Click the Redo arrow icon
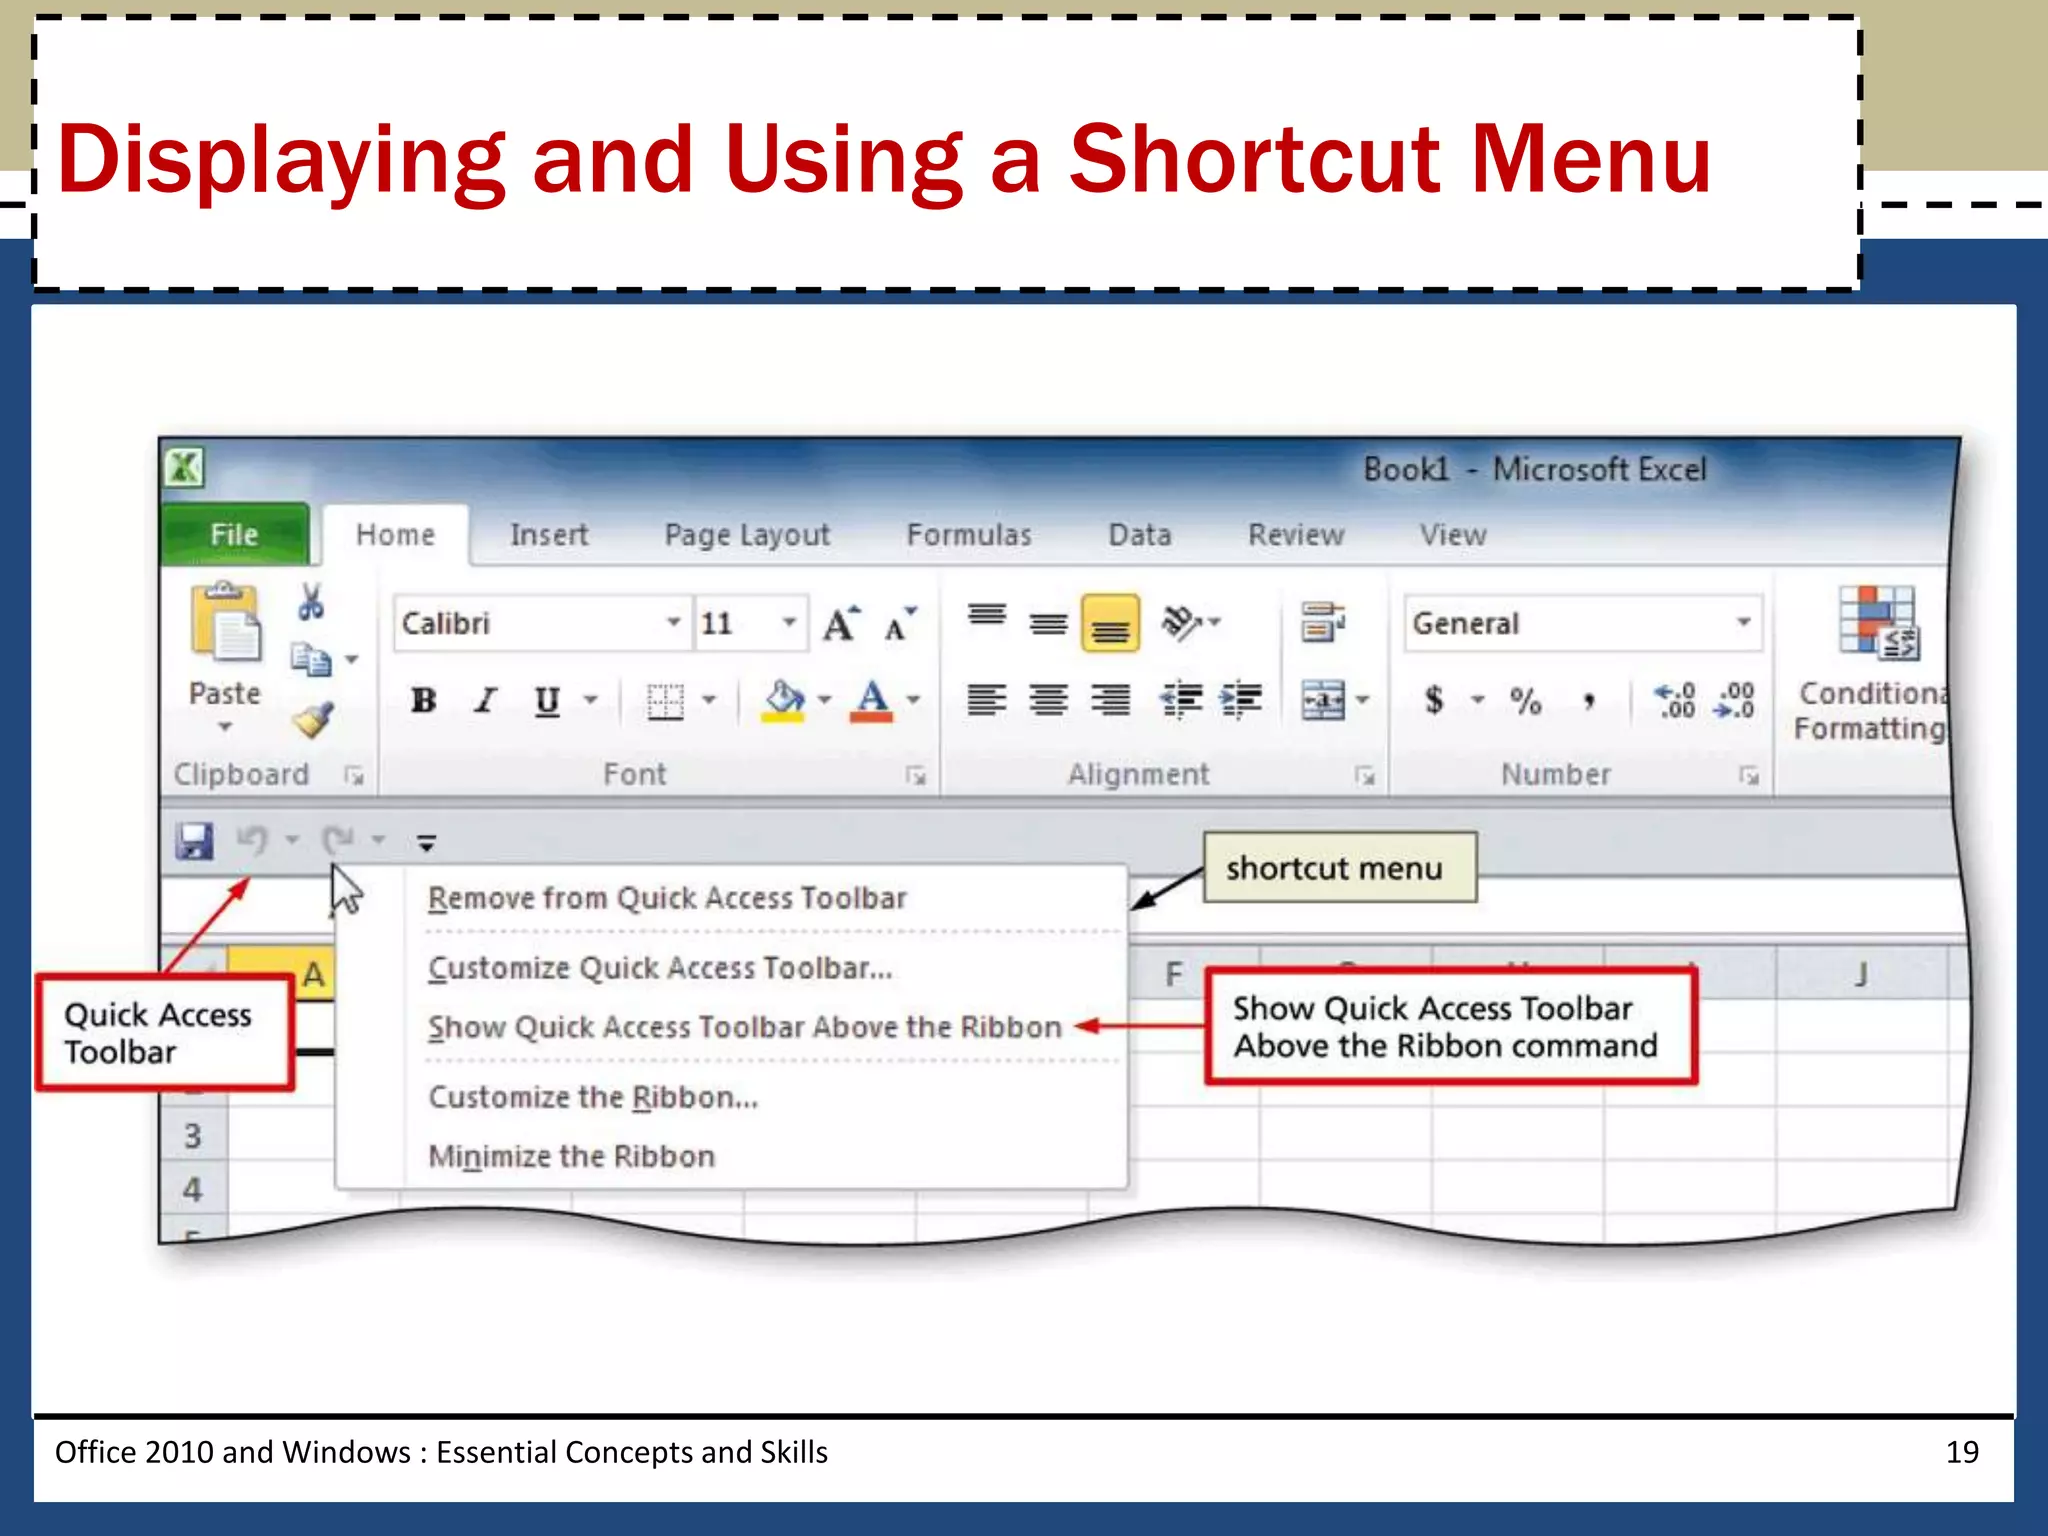2048x1536 pixels. [339, 841]
